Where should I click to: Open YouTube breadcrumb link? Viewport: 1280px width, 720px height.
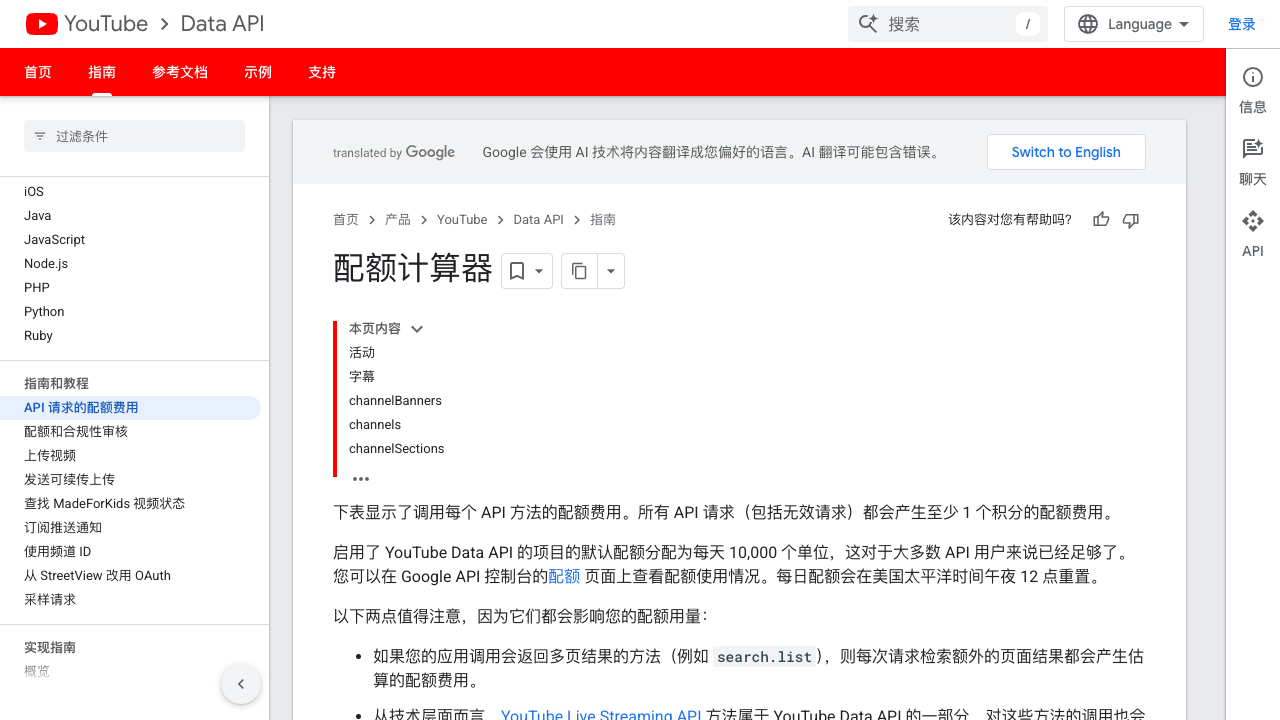click(x=462, y=220)
